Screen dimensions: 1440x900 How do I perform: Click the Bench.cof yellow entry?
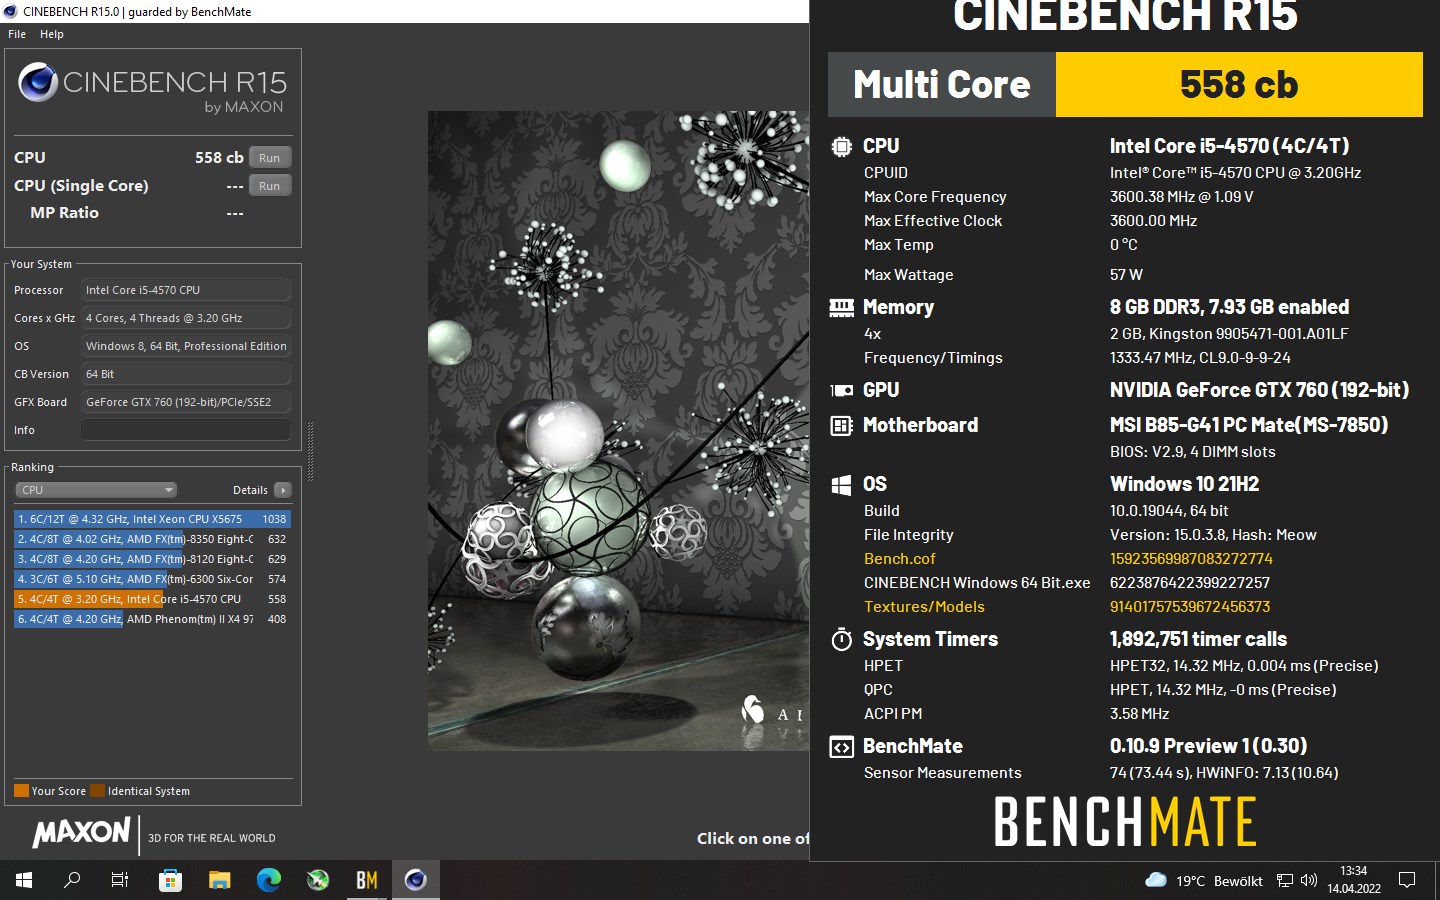click(900, 559)
